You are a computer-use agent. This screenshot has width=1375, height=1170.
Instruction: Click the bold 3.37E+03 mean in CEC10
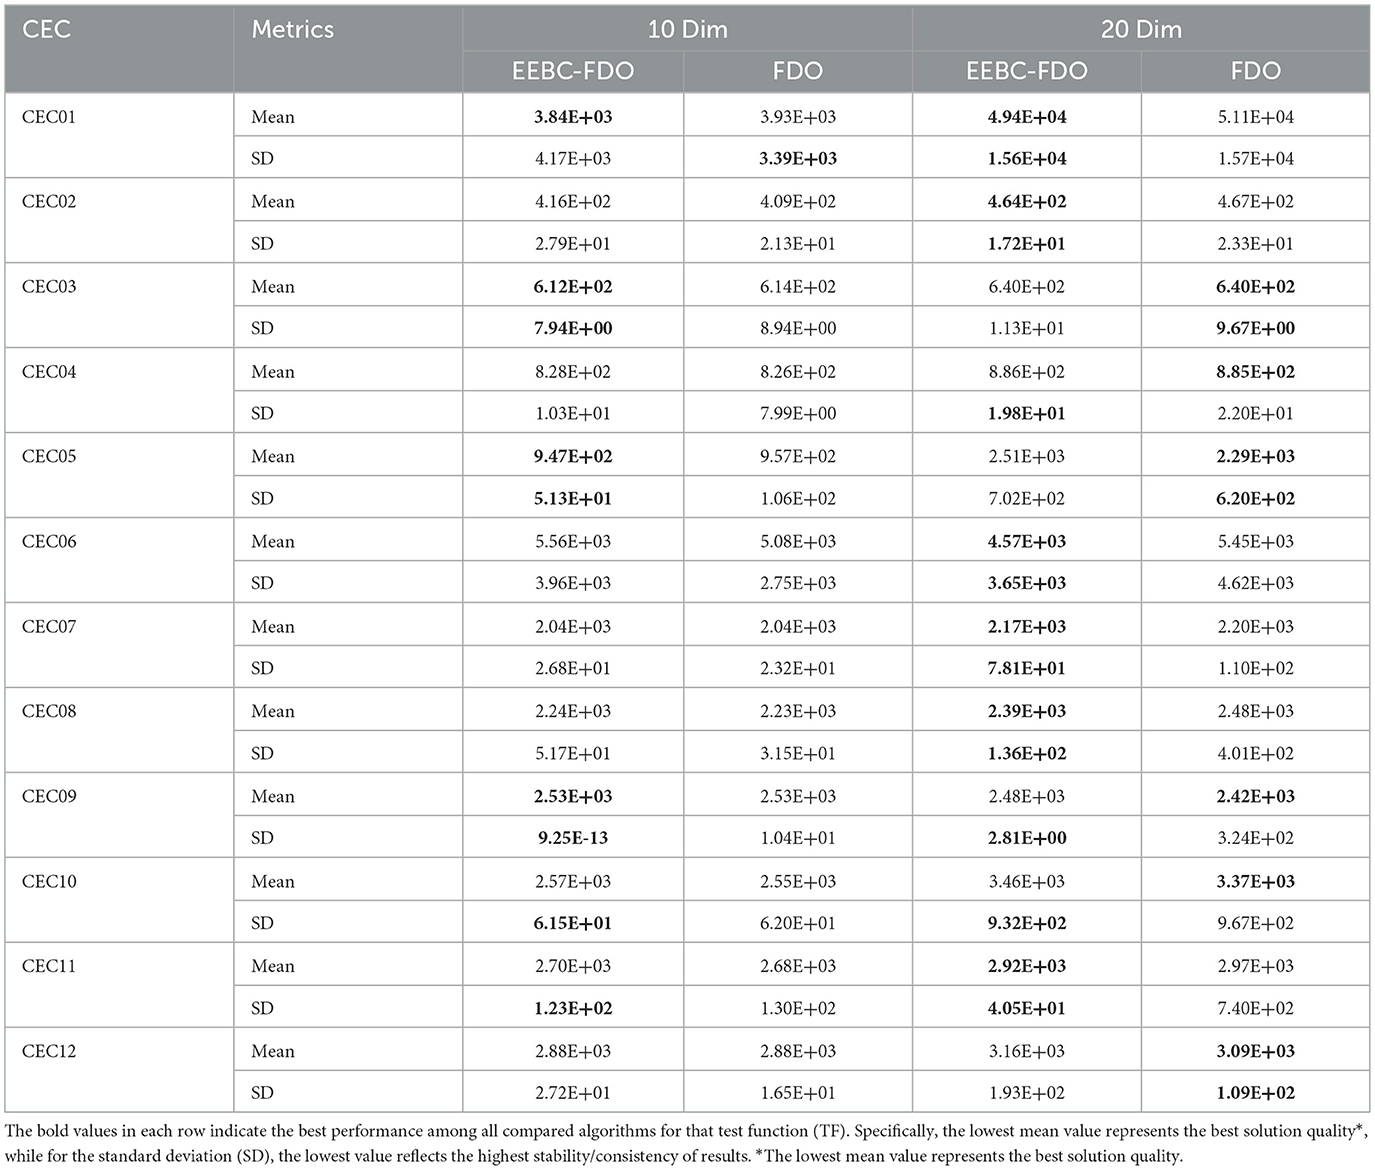click(1255, 881)
